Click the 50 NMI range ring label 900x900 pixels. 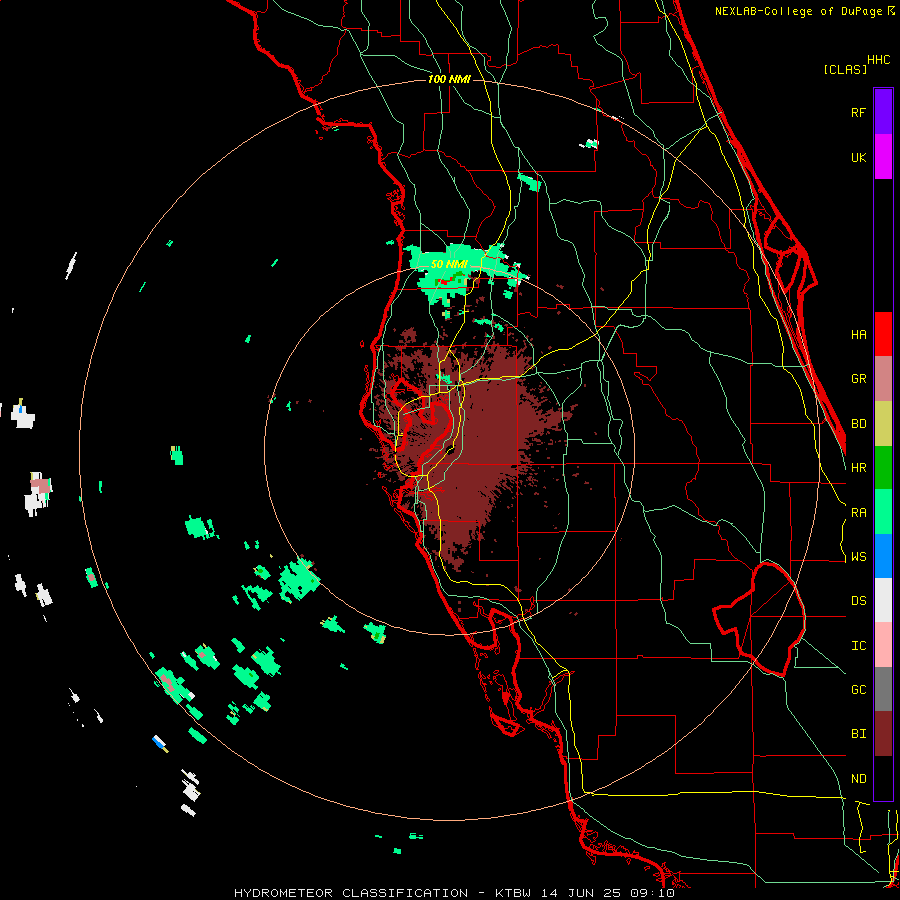[x=449, y=264]
